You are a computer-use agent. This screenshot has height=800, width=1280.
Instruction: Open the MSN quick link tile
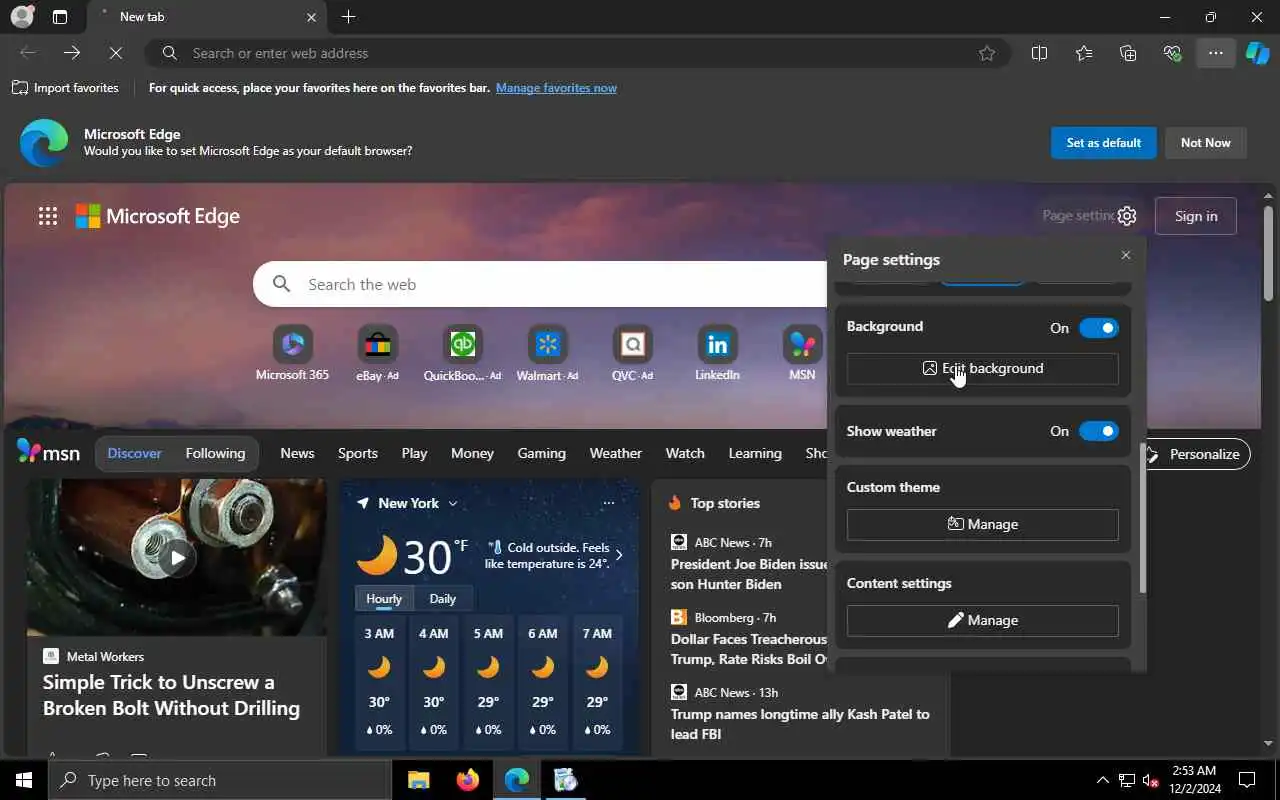pyautogui.click(x=802, y=353)
